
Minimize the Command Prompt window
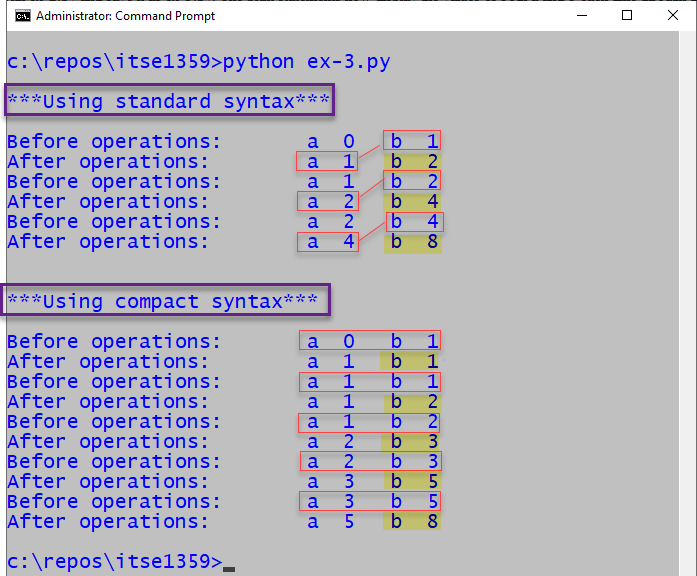pos(582,16)
